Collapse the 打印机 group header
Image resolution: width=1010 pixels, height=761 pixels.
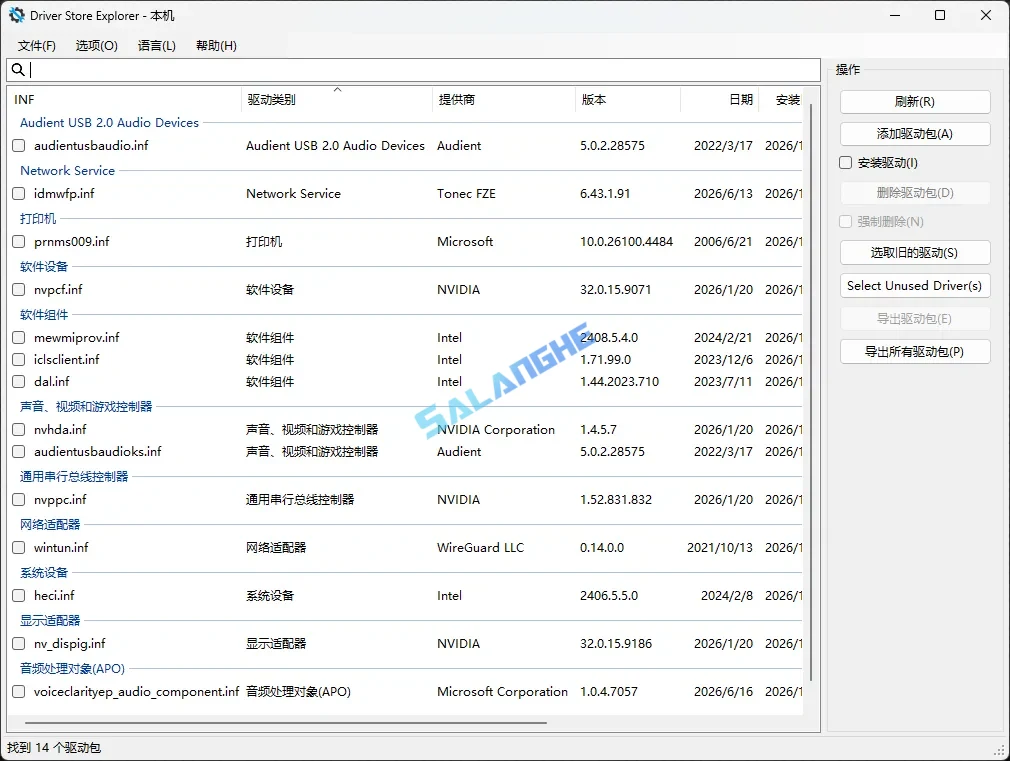38,218
